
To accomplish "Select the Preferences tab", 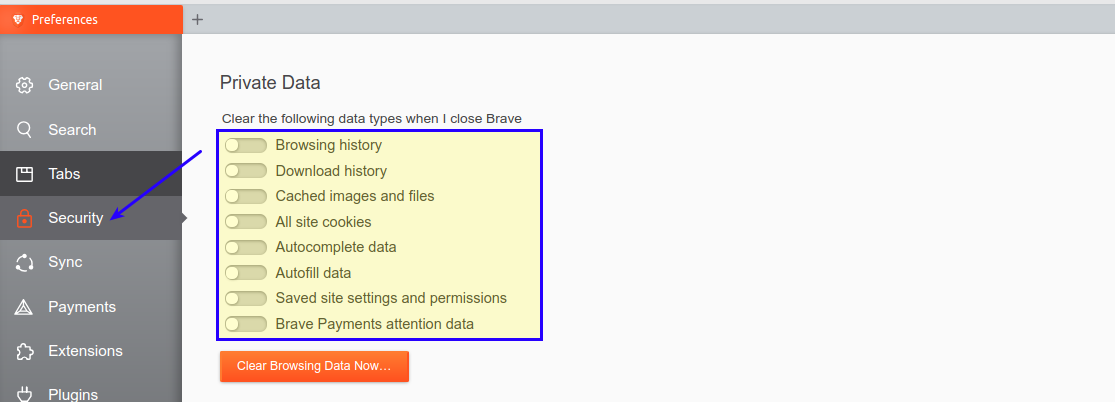I will coord(91,19).
